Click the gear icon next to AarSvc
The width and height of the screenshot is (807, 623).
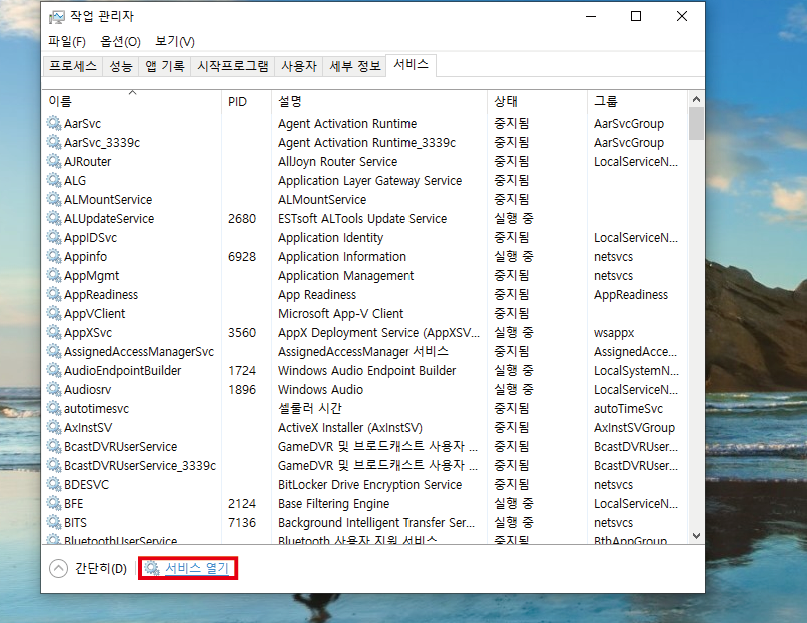[x=54, y=123]
